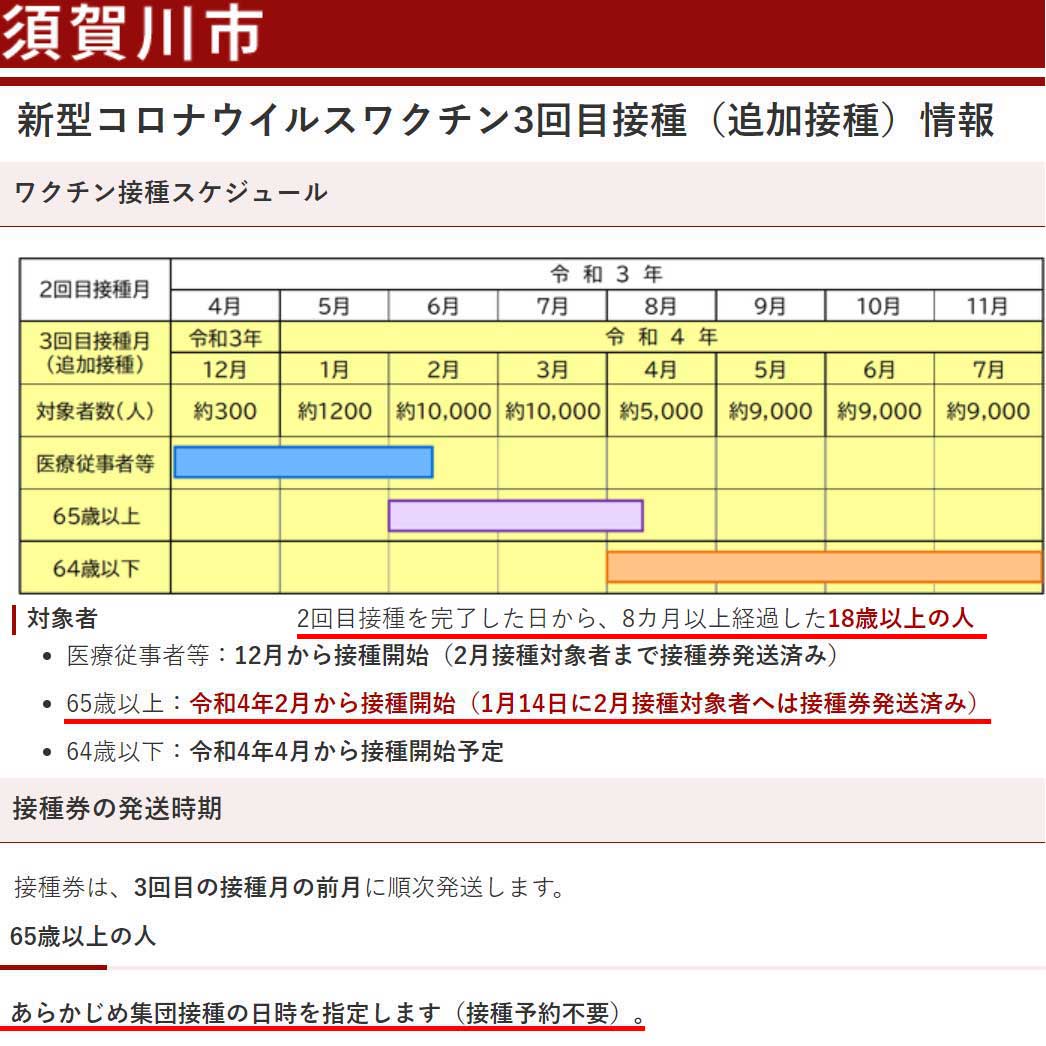Click the purple 65歳以上 schedule bar

click(x=516, y=516)
